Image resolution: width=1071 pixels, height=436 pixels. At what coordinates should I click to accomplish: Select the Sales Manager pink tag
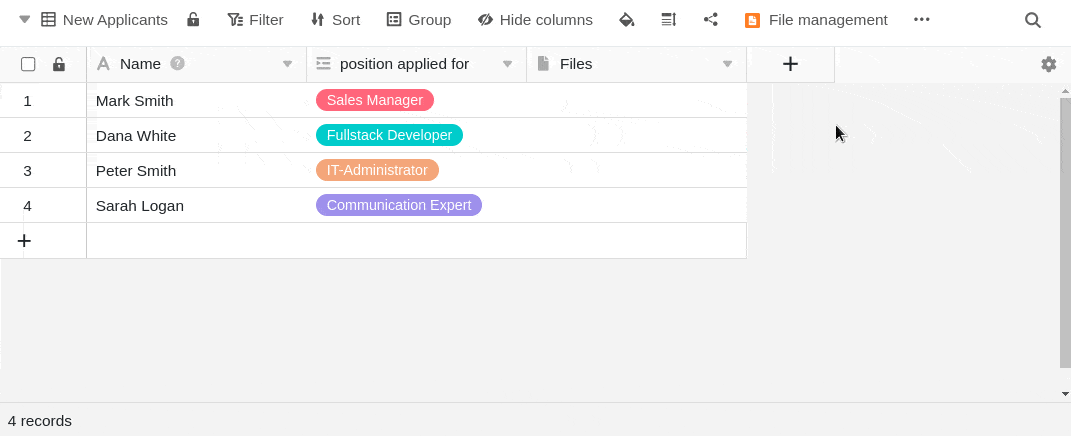click(374, 100)
